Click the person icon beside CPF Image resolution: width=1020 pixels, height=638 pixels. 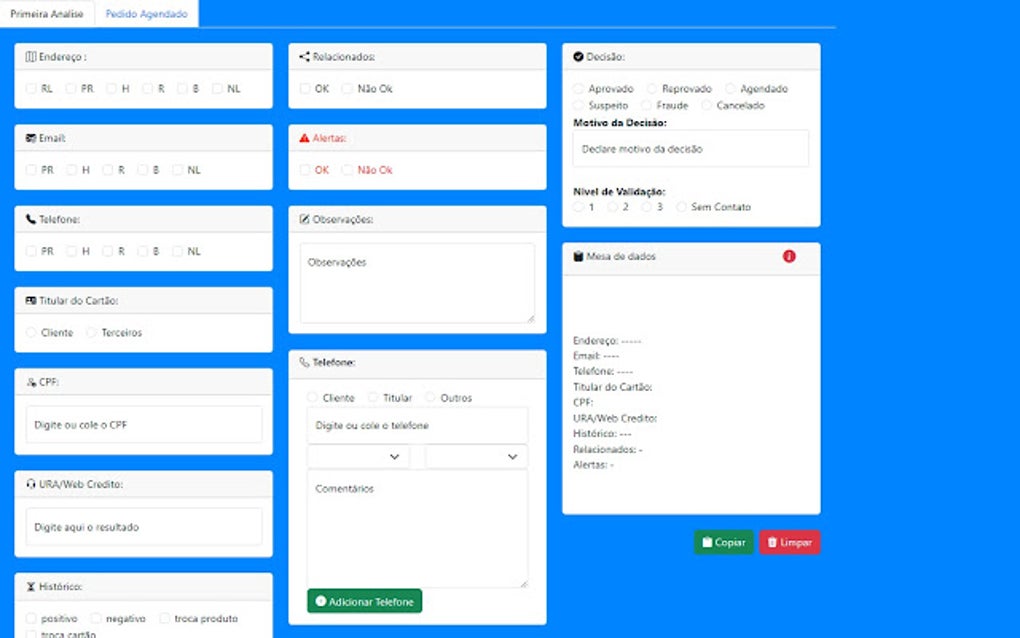31,382
